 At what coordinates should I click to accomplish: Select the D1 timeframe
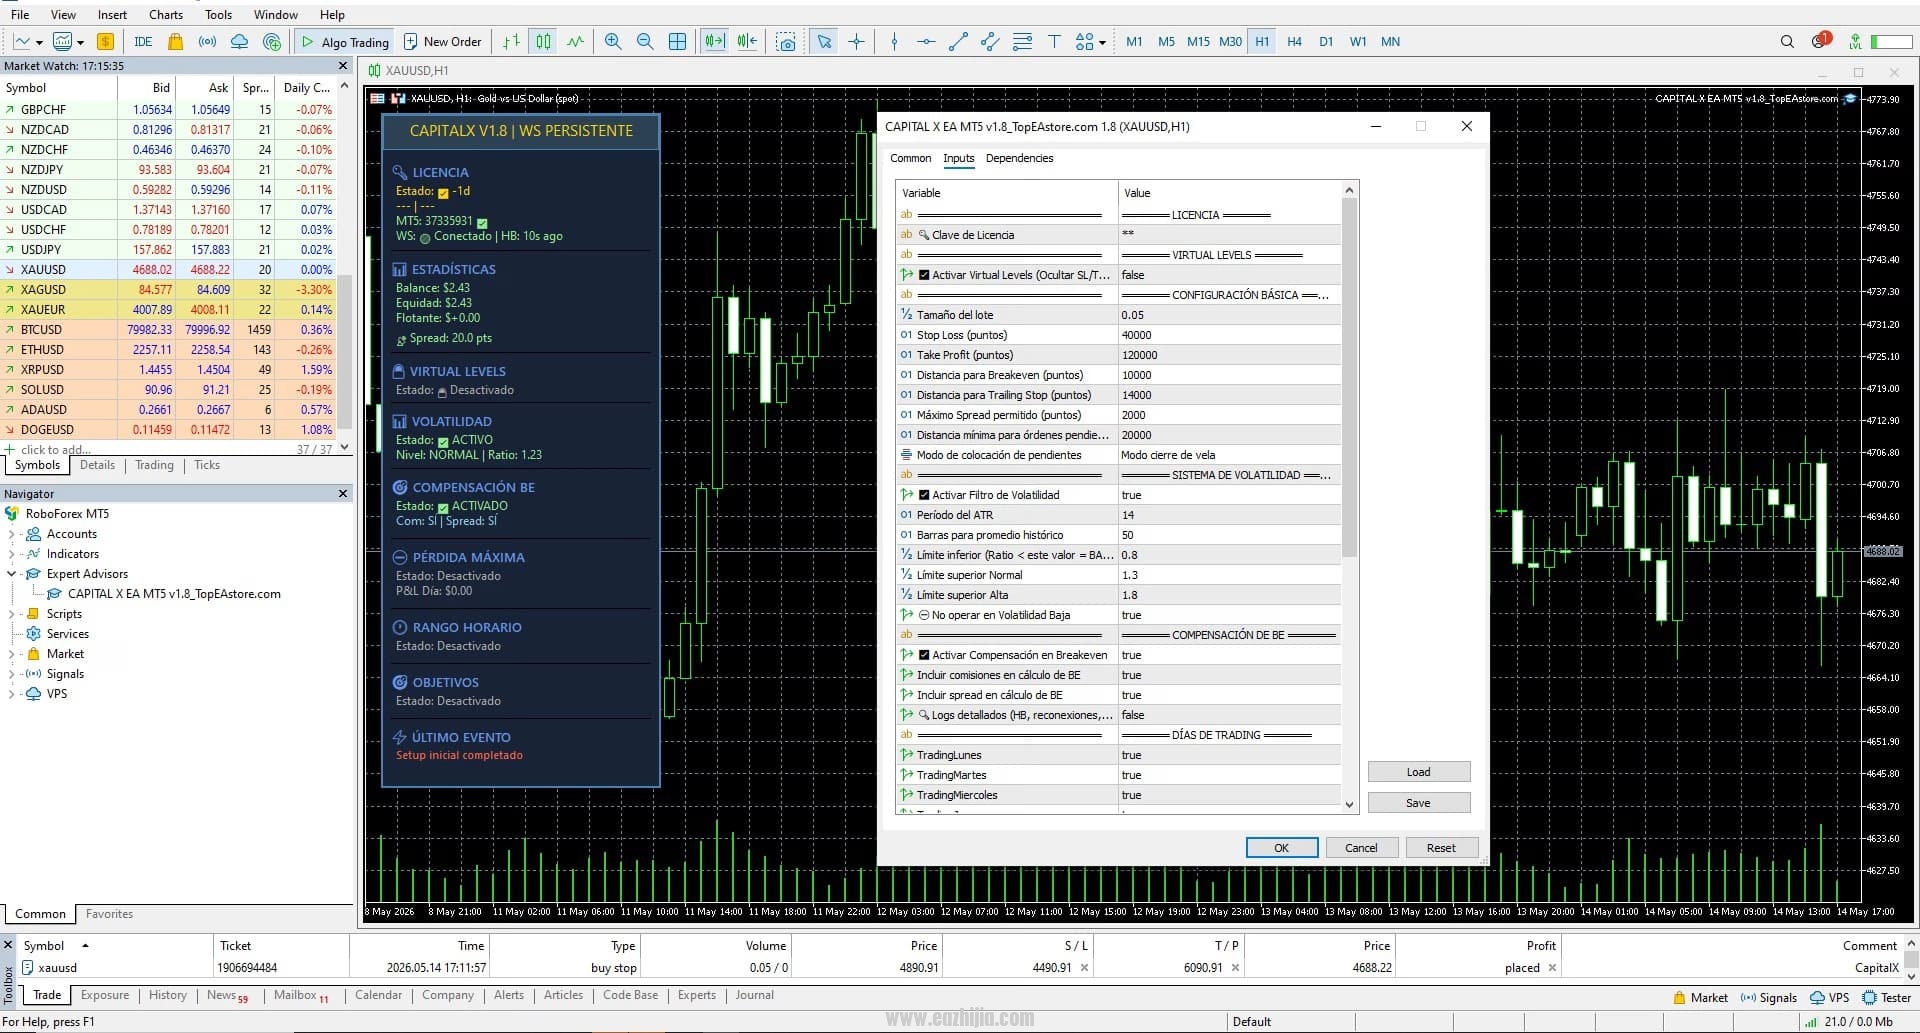1326,42
